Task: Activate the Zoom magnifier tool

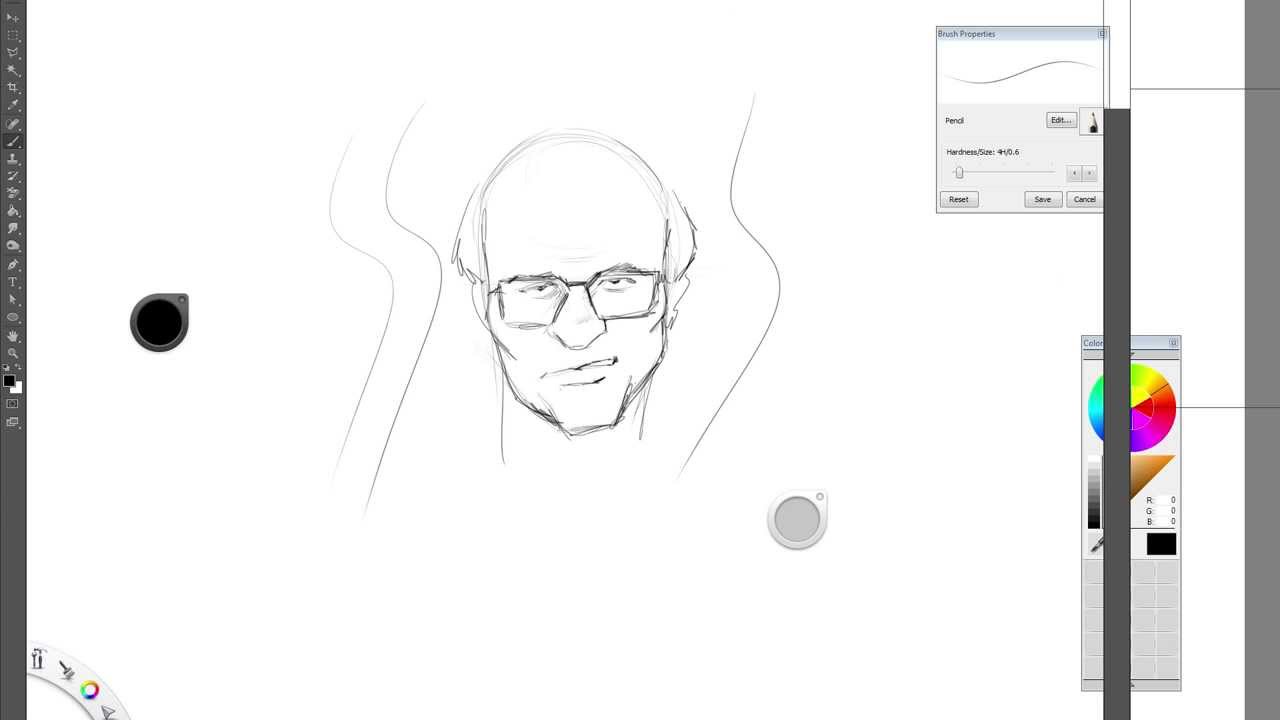Action: pos(13,351)
